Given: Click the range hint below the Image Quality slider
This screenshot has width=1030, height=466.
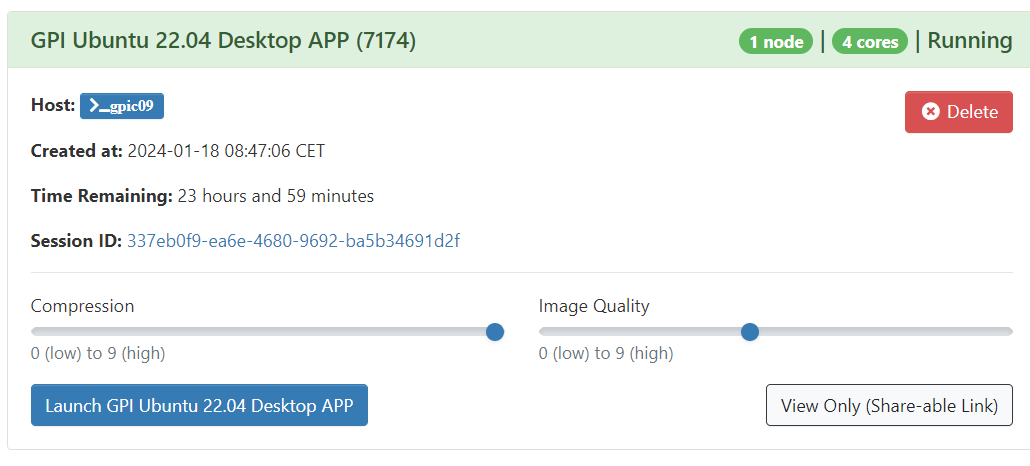Looking at the screenshot, I should pos(606,353).
